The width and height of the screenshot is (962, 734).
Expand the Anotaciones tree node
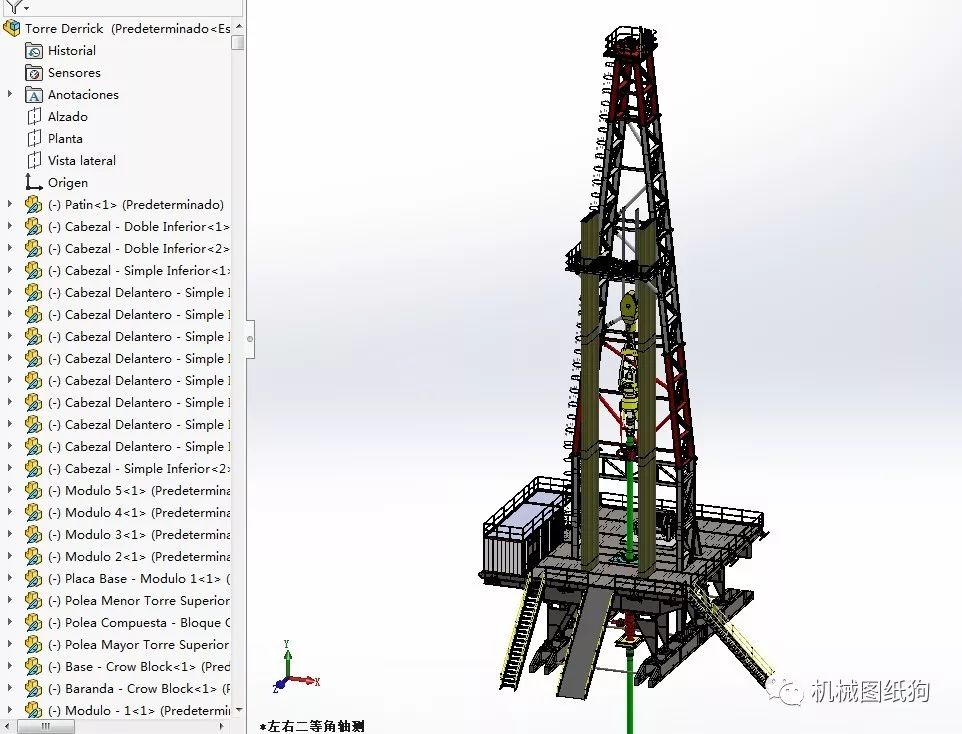(9, 95)
